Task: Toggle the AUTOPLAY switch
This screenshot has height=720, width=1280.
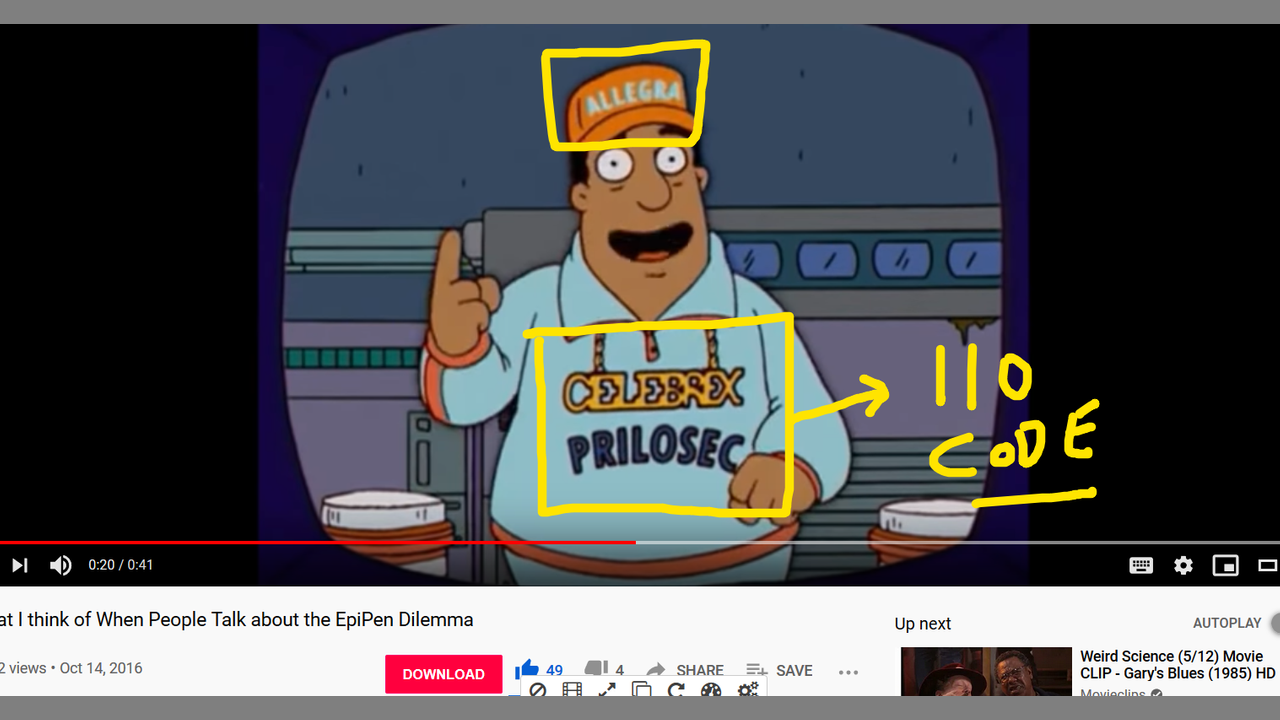Action: coord(1274,623)
